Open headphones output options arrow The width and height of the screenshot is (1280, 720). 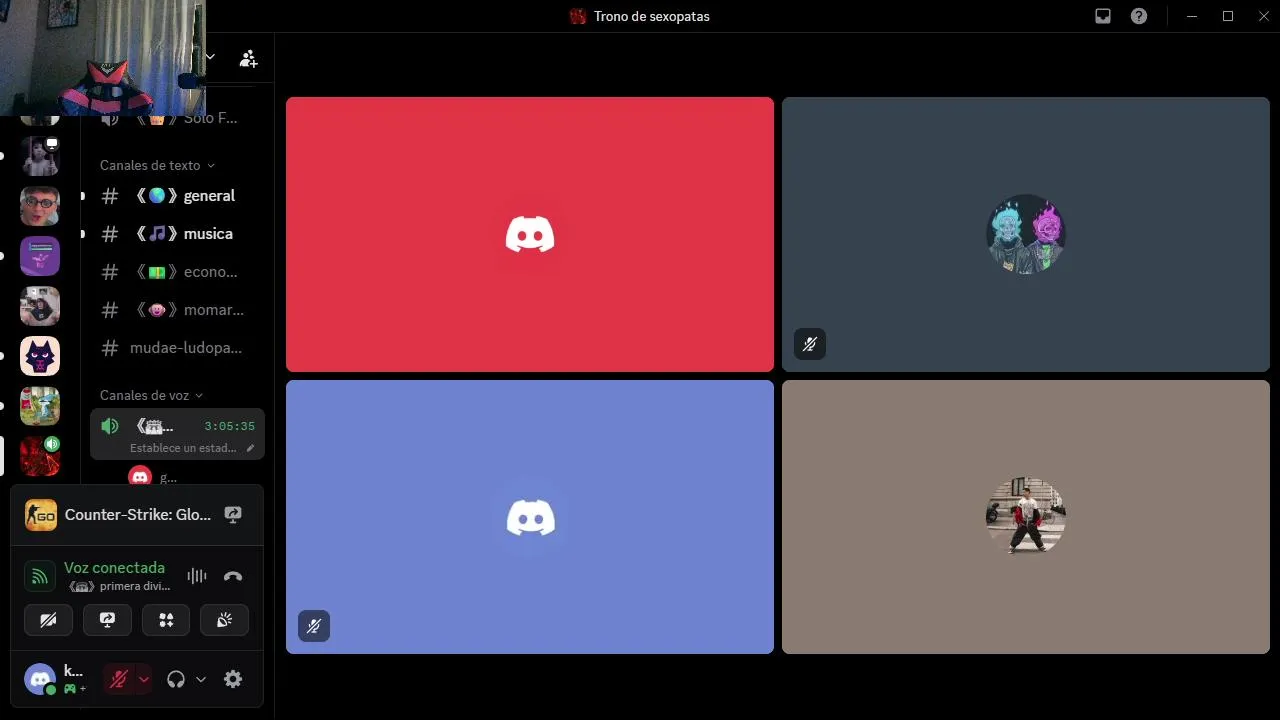click(x=201, y=679)
